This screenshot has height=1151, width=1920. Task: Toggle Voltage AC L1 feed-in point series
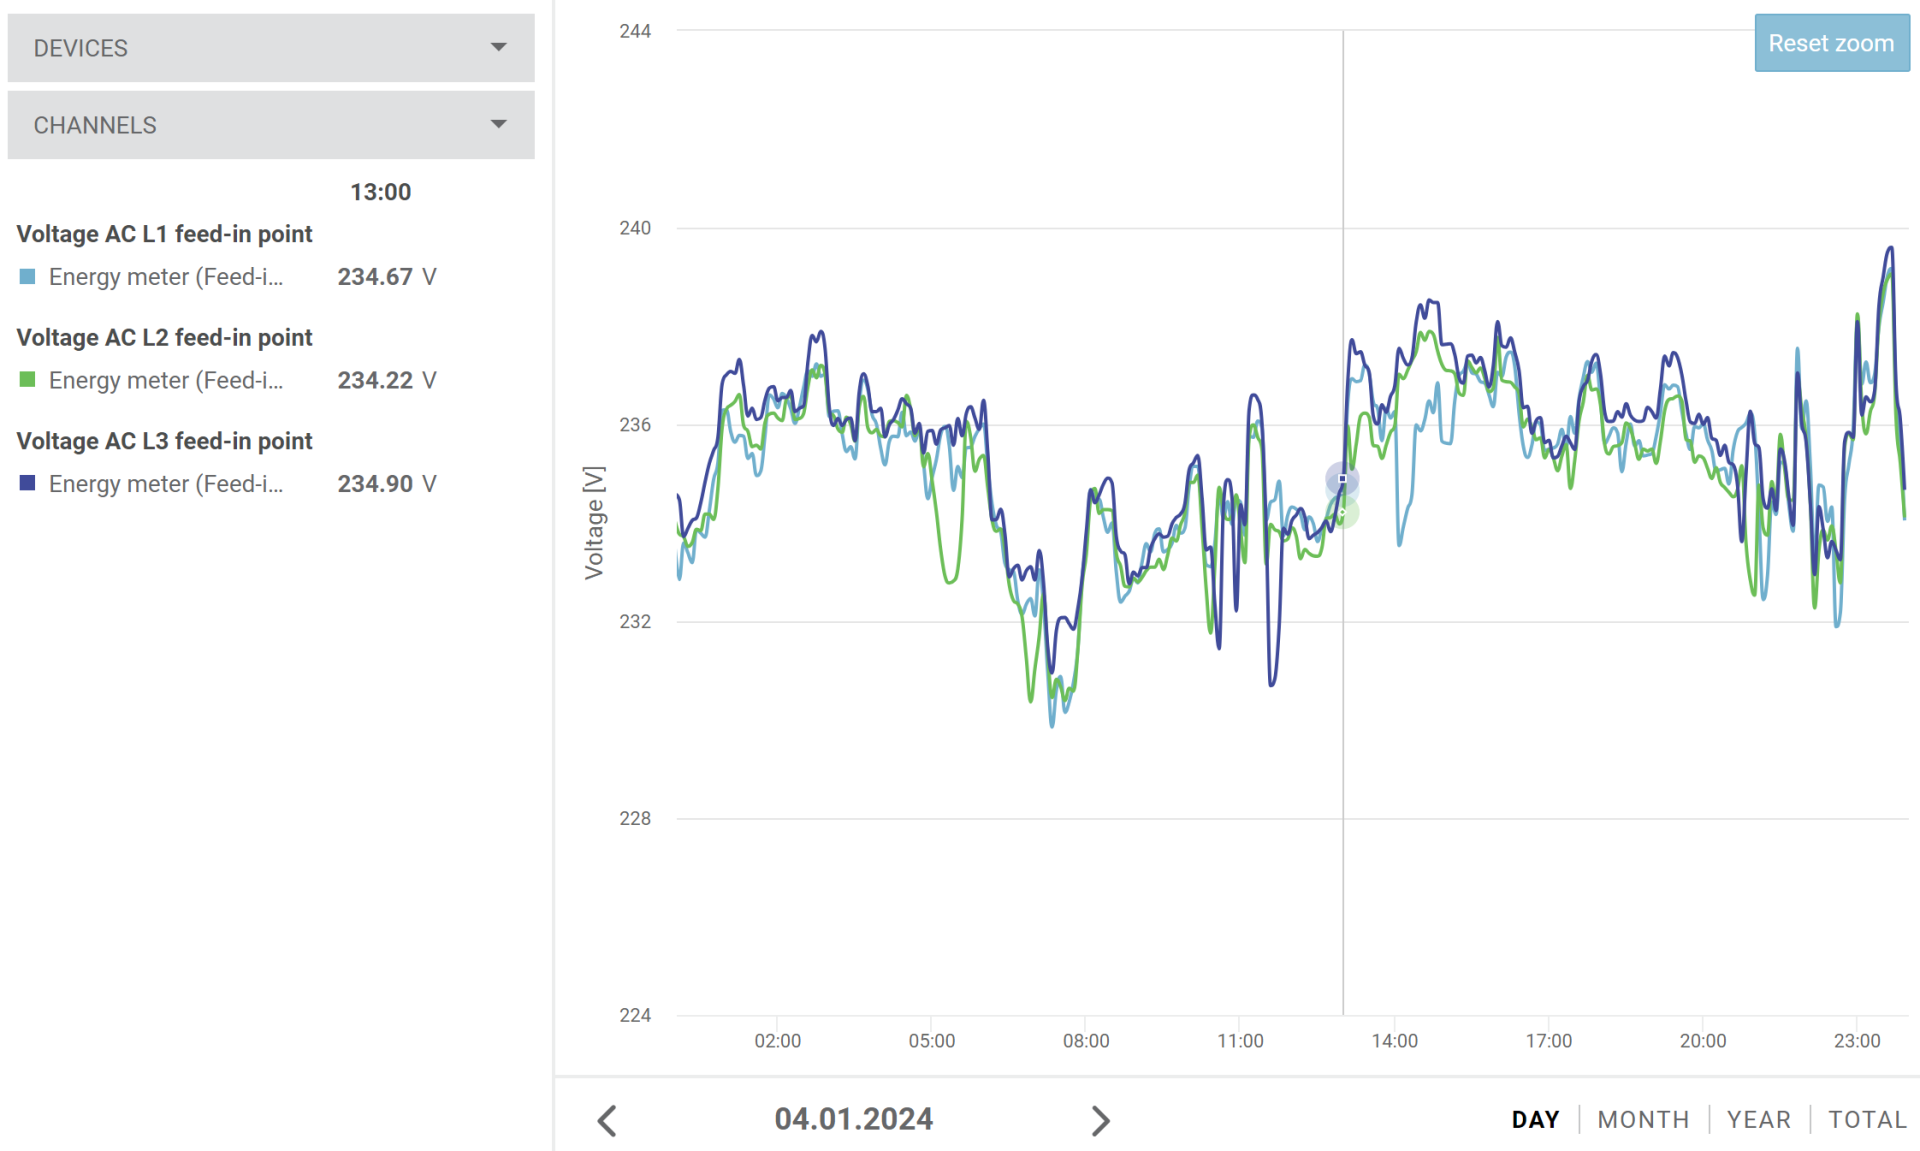[164, 234]
